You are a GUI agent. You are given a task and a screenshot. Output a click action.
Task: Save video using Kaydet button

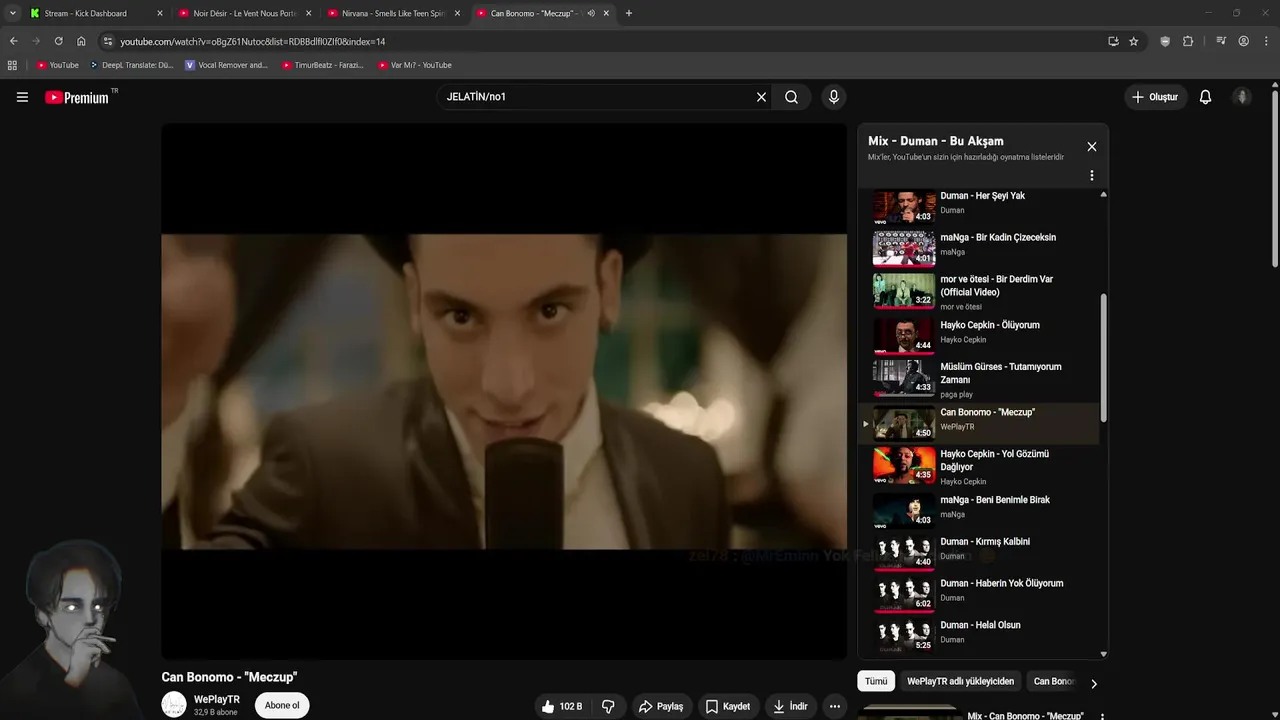pos(727,706)
